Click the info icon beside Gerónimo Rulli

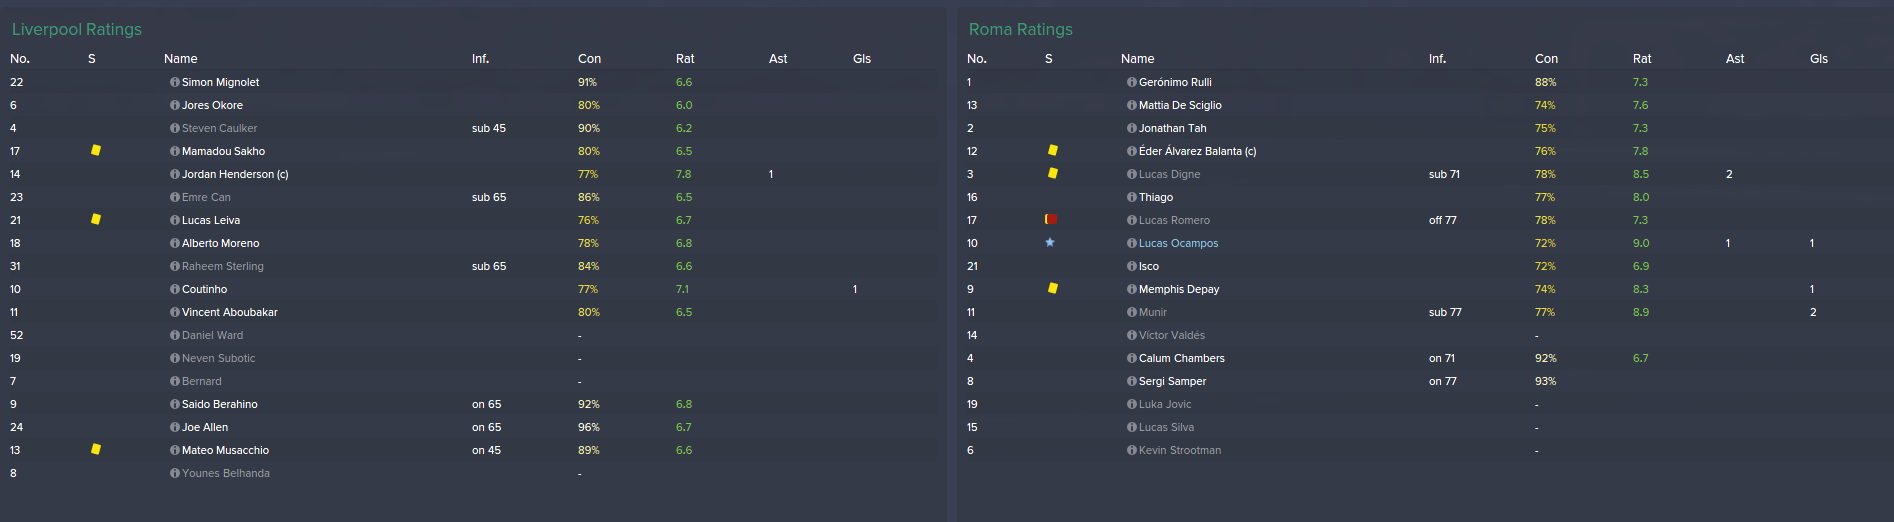(1132, 83)
